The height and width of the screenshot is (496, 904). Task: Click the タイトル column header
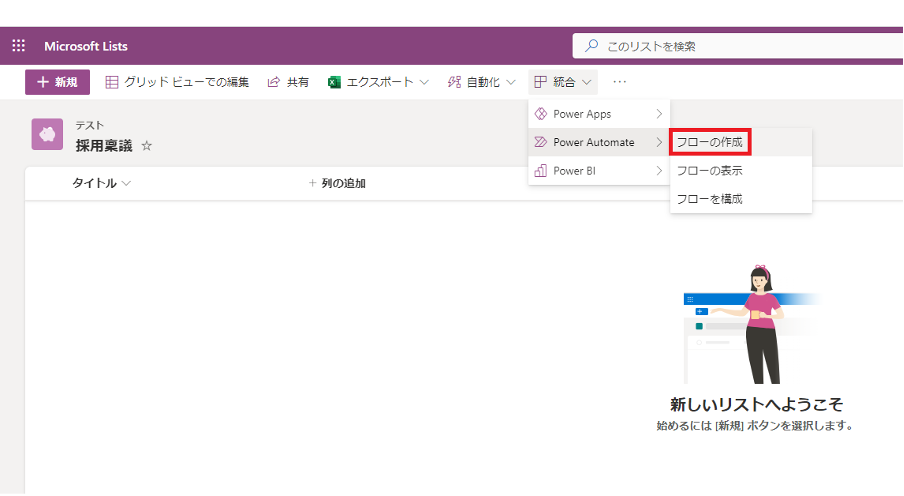click(x=94, y=183)
